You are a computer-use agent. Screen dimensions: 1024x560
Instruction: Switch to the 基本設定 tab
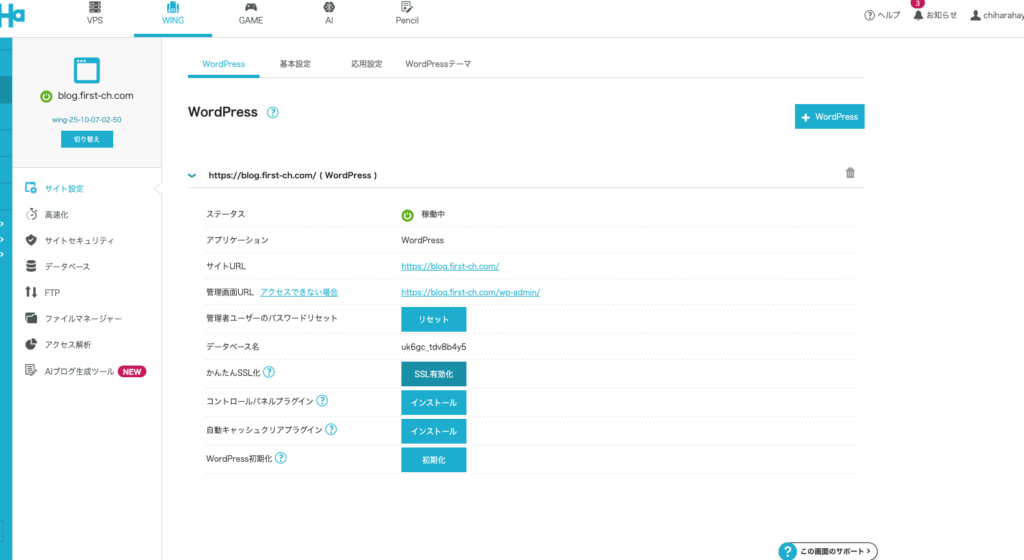[295, 64]
